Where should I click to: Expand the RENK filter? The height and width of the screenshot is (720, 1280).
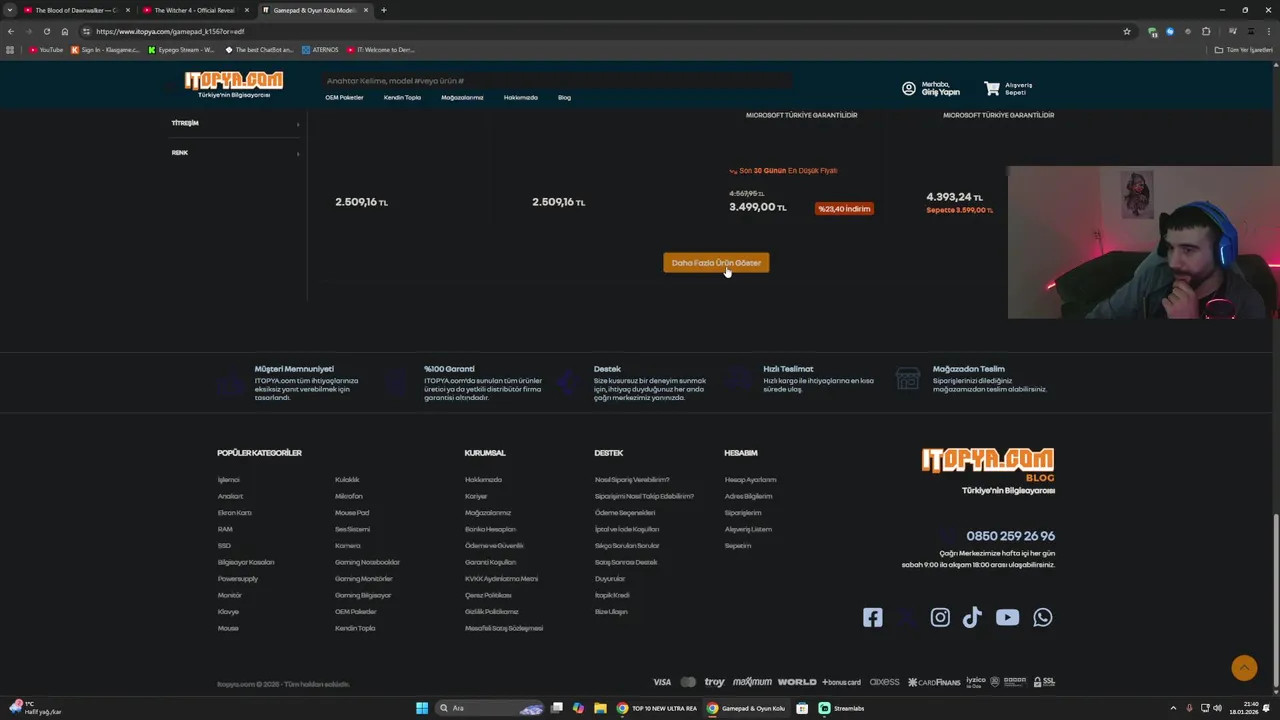[235, 153]
